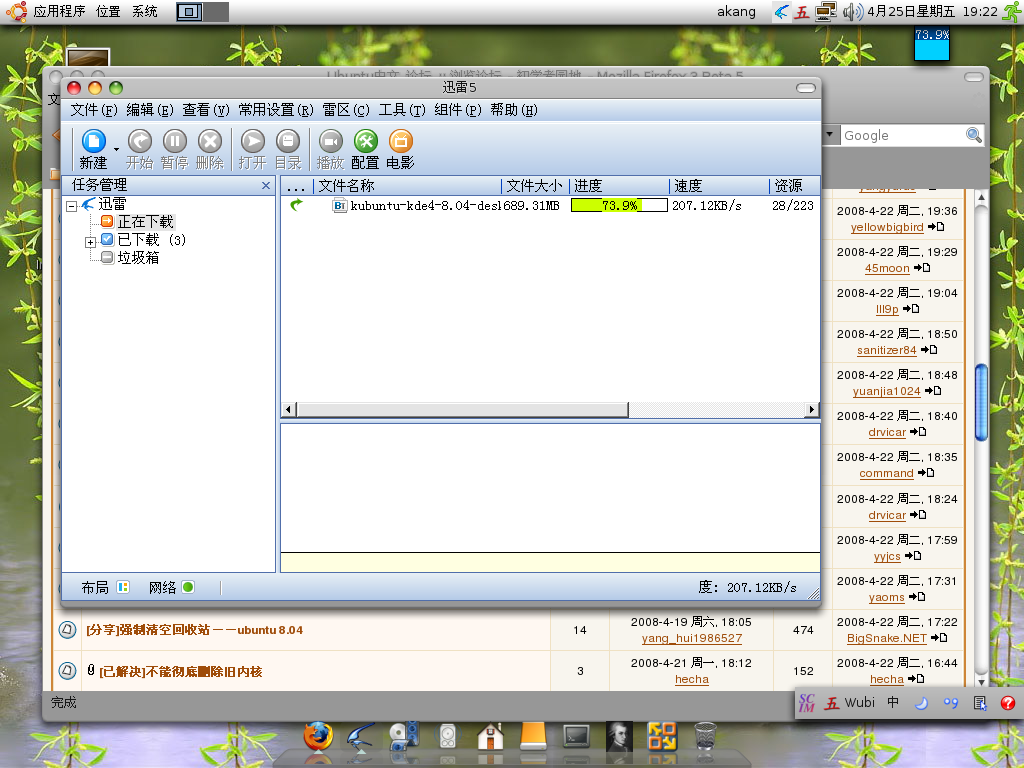Click the green run status arrow on download row
This screenshot has height=768, width=1024.
(296, 205)
